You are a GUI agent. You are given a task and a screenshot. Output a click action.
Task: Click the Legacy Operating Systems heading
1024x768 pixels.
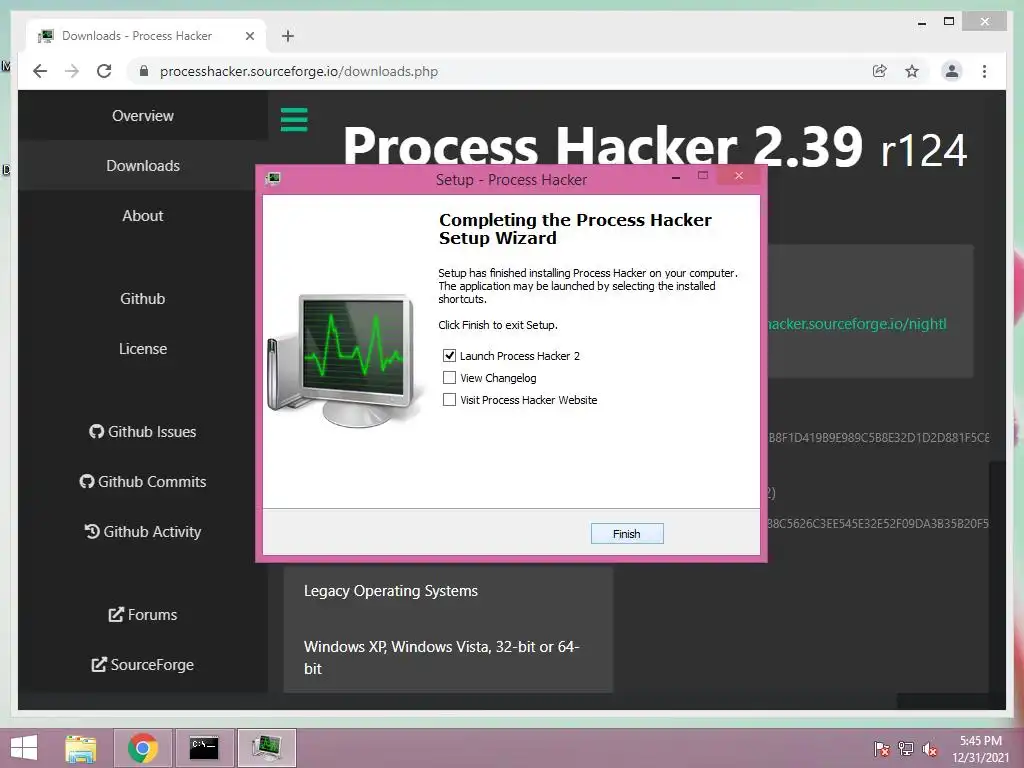point(391,591)
